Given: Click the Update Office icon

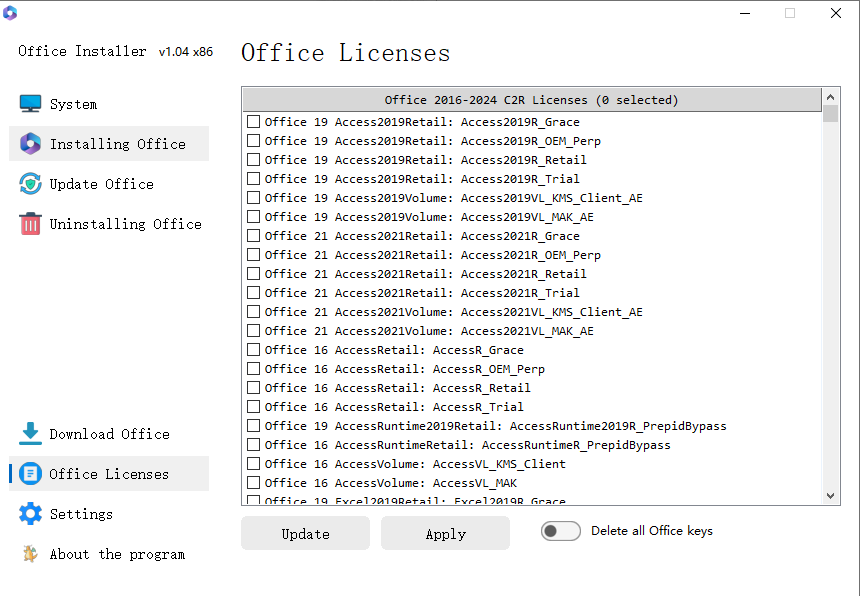Looking at the screenshot, I should (28, 184).
